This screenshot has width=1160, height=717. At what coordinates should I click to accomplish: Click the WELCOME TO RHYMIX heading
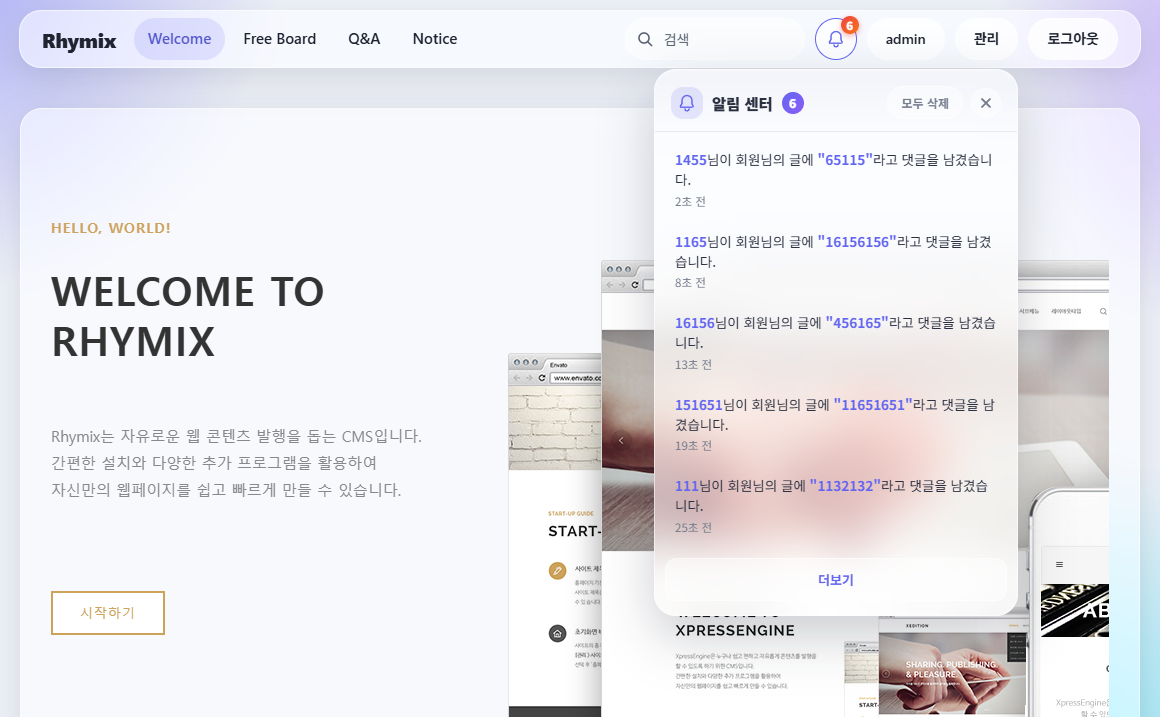pyautogui.click(x=188, y=317)
